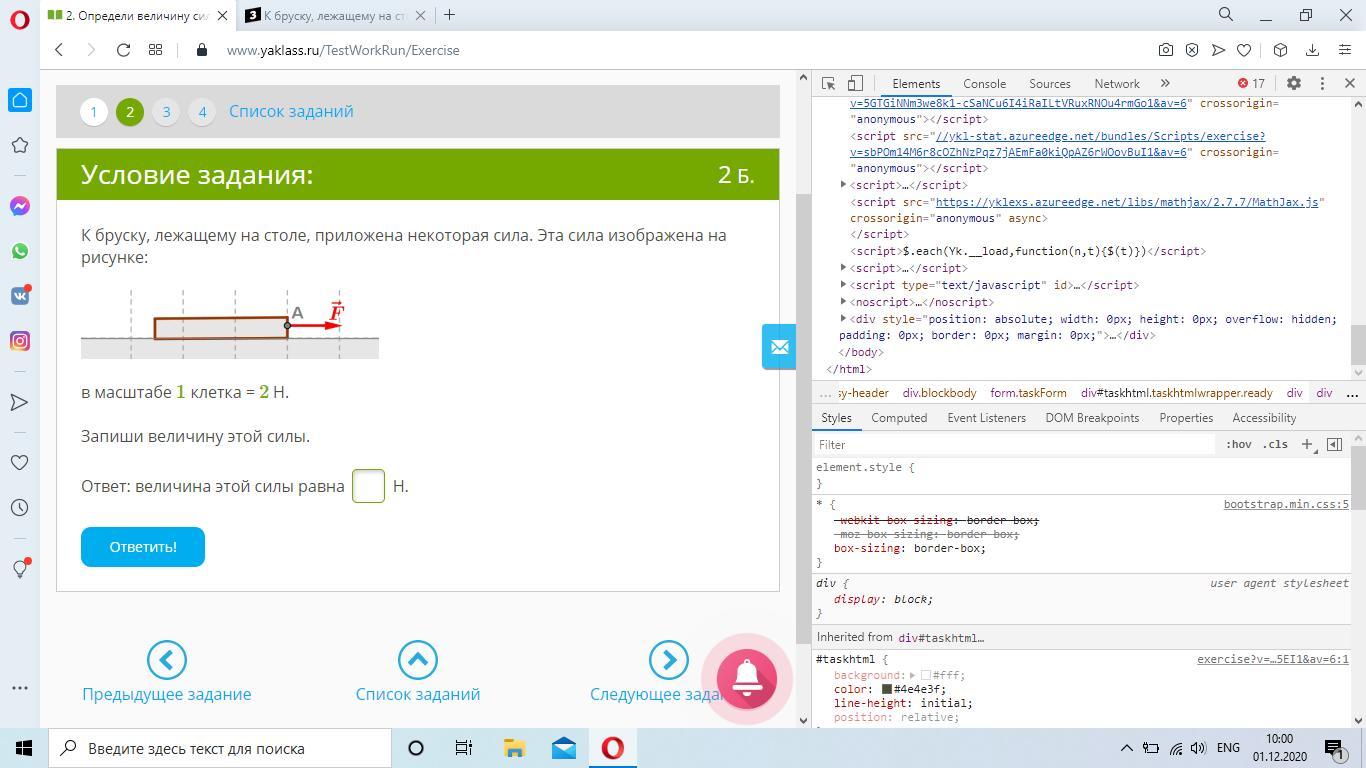Toggle .cls element classes pane

point(1275,444)
